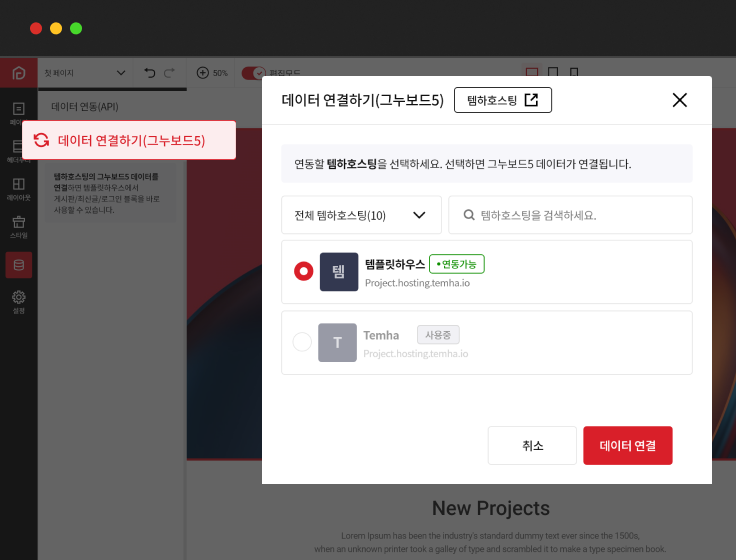Click the 사용중 status badge
Image resolution: width=736 pixels, height=560 pixels.
(438, 335)
